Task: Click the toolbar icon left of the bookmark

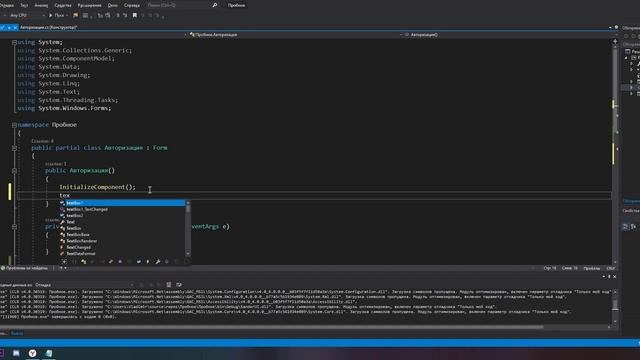Action: tap(125, 16)
